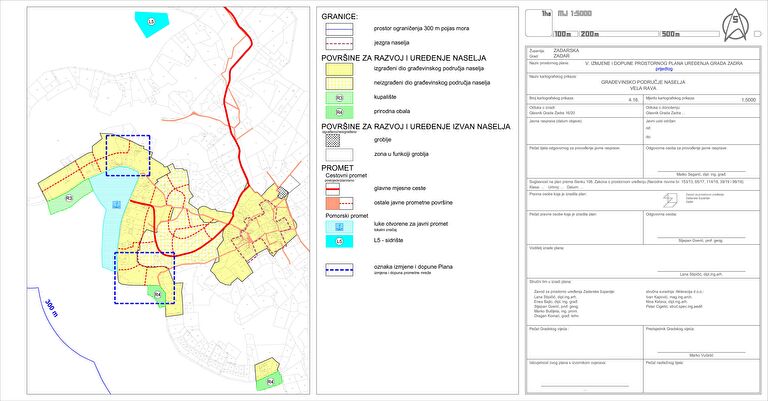The width and height of the screenshot is (768, 401).
Task: Click the glavne mjesne ceste legend symbol
Action: tap(333, 189)
